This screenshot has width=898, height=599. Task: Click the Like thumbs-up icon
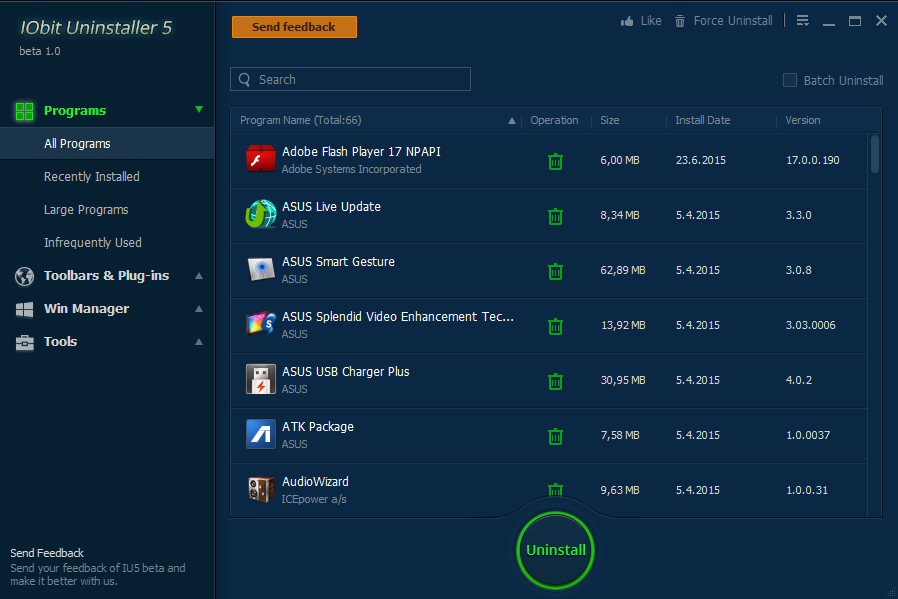click(627, 21)
